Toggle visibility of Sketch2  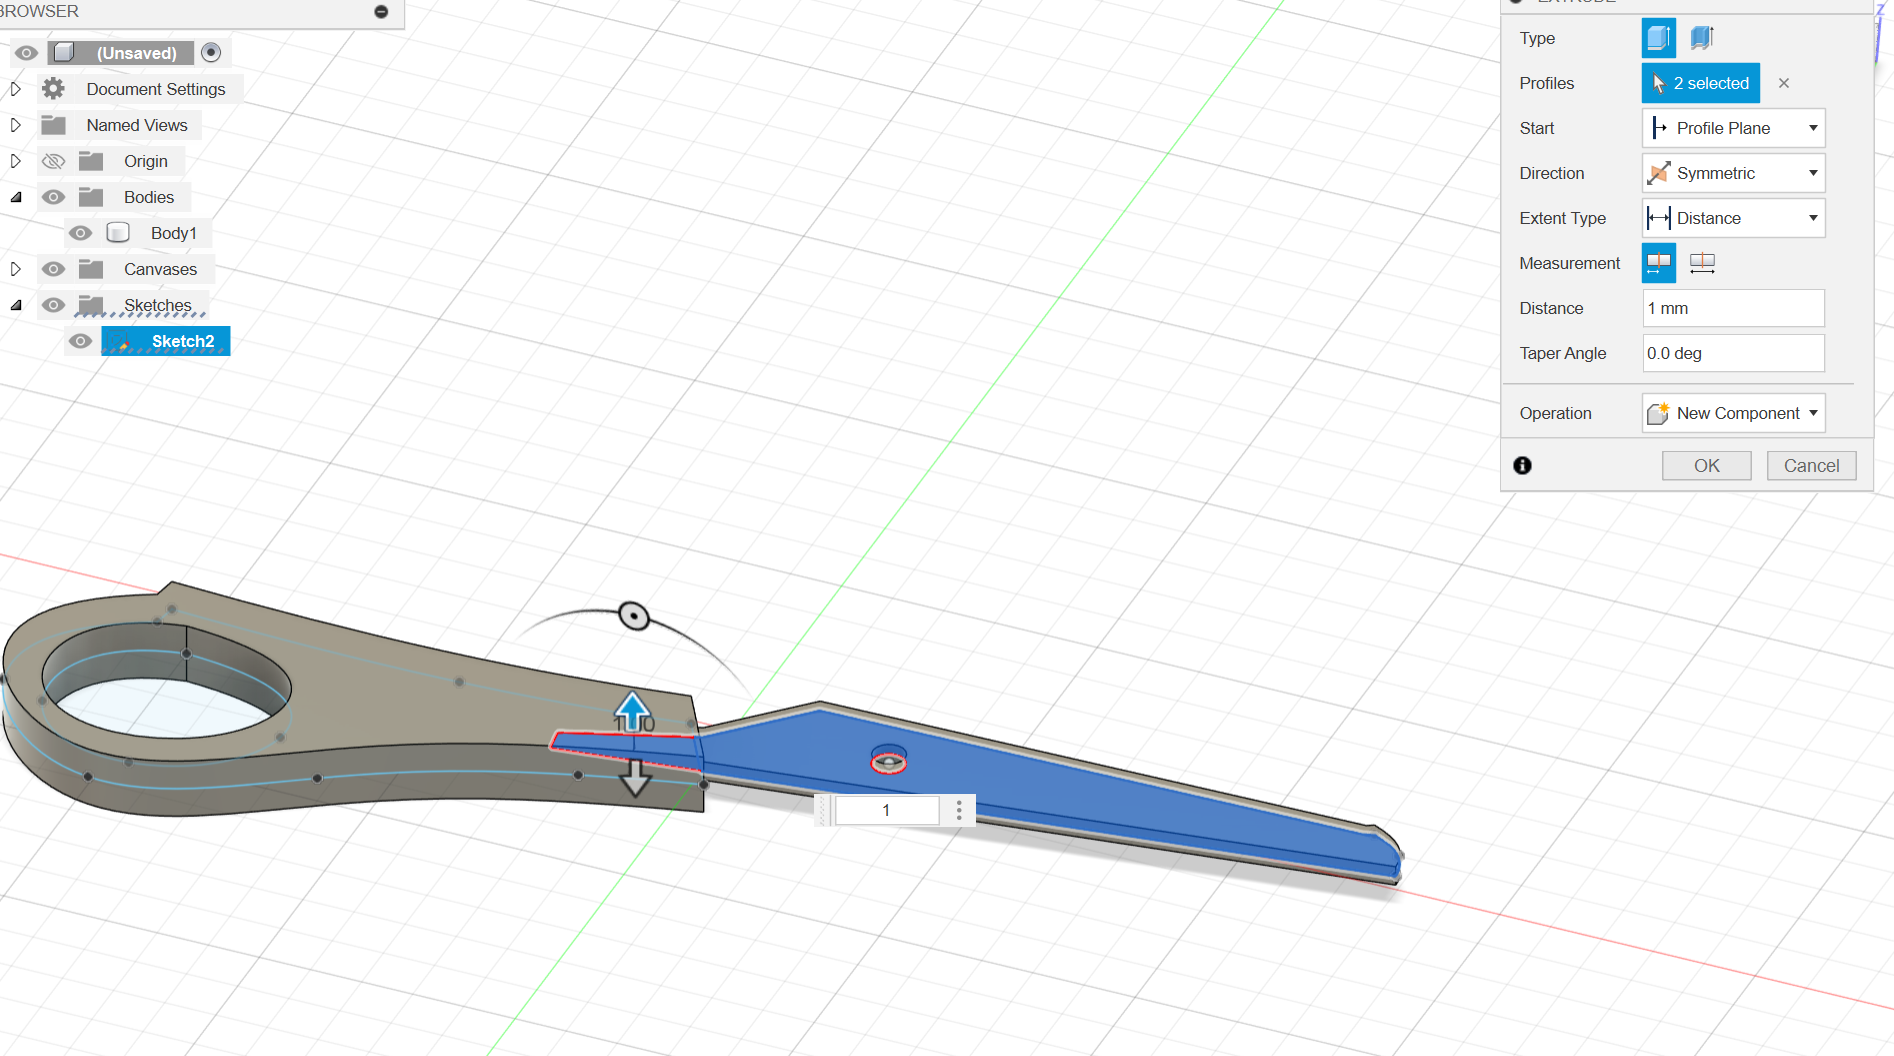pyautogui.click(x=81, y=341)
